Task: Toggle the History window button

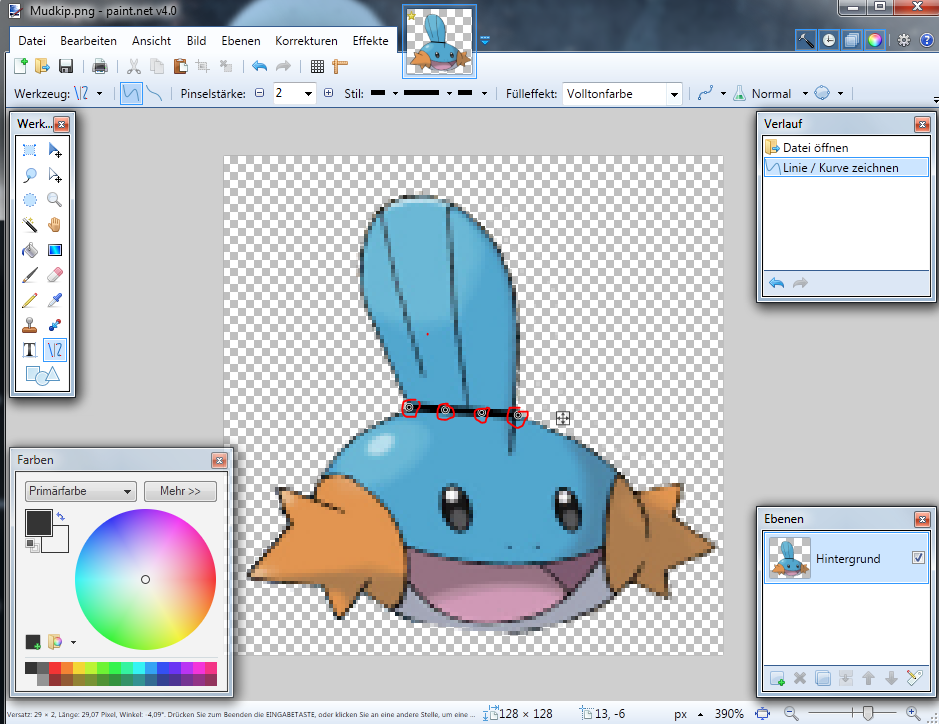Action: point(829,40)
